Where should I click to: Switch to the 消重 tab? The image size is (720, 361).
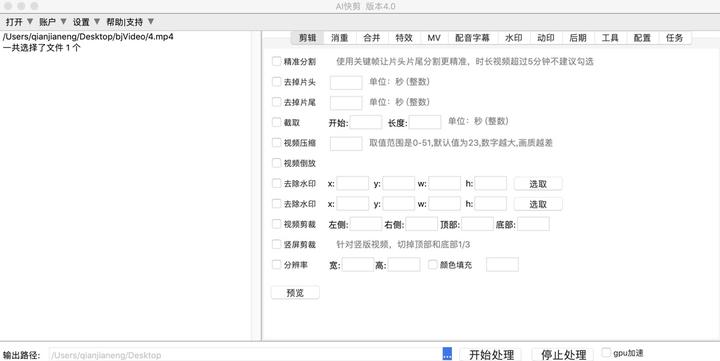[339, 38]
